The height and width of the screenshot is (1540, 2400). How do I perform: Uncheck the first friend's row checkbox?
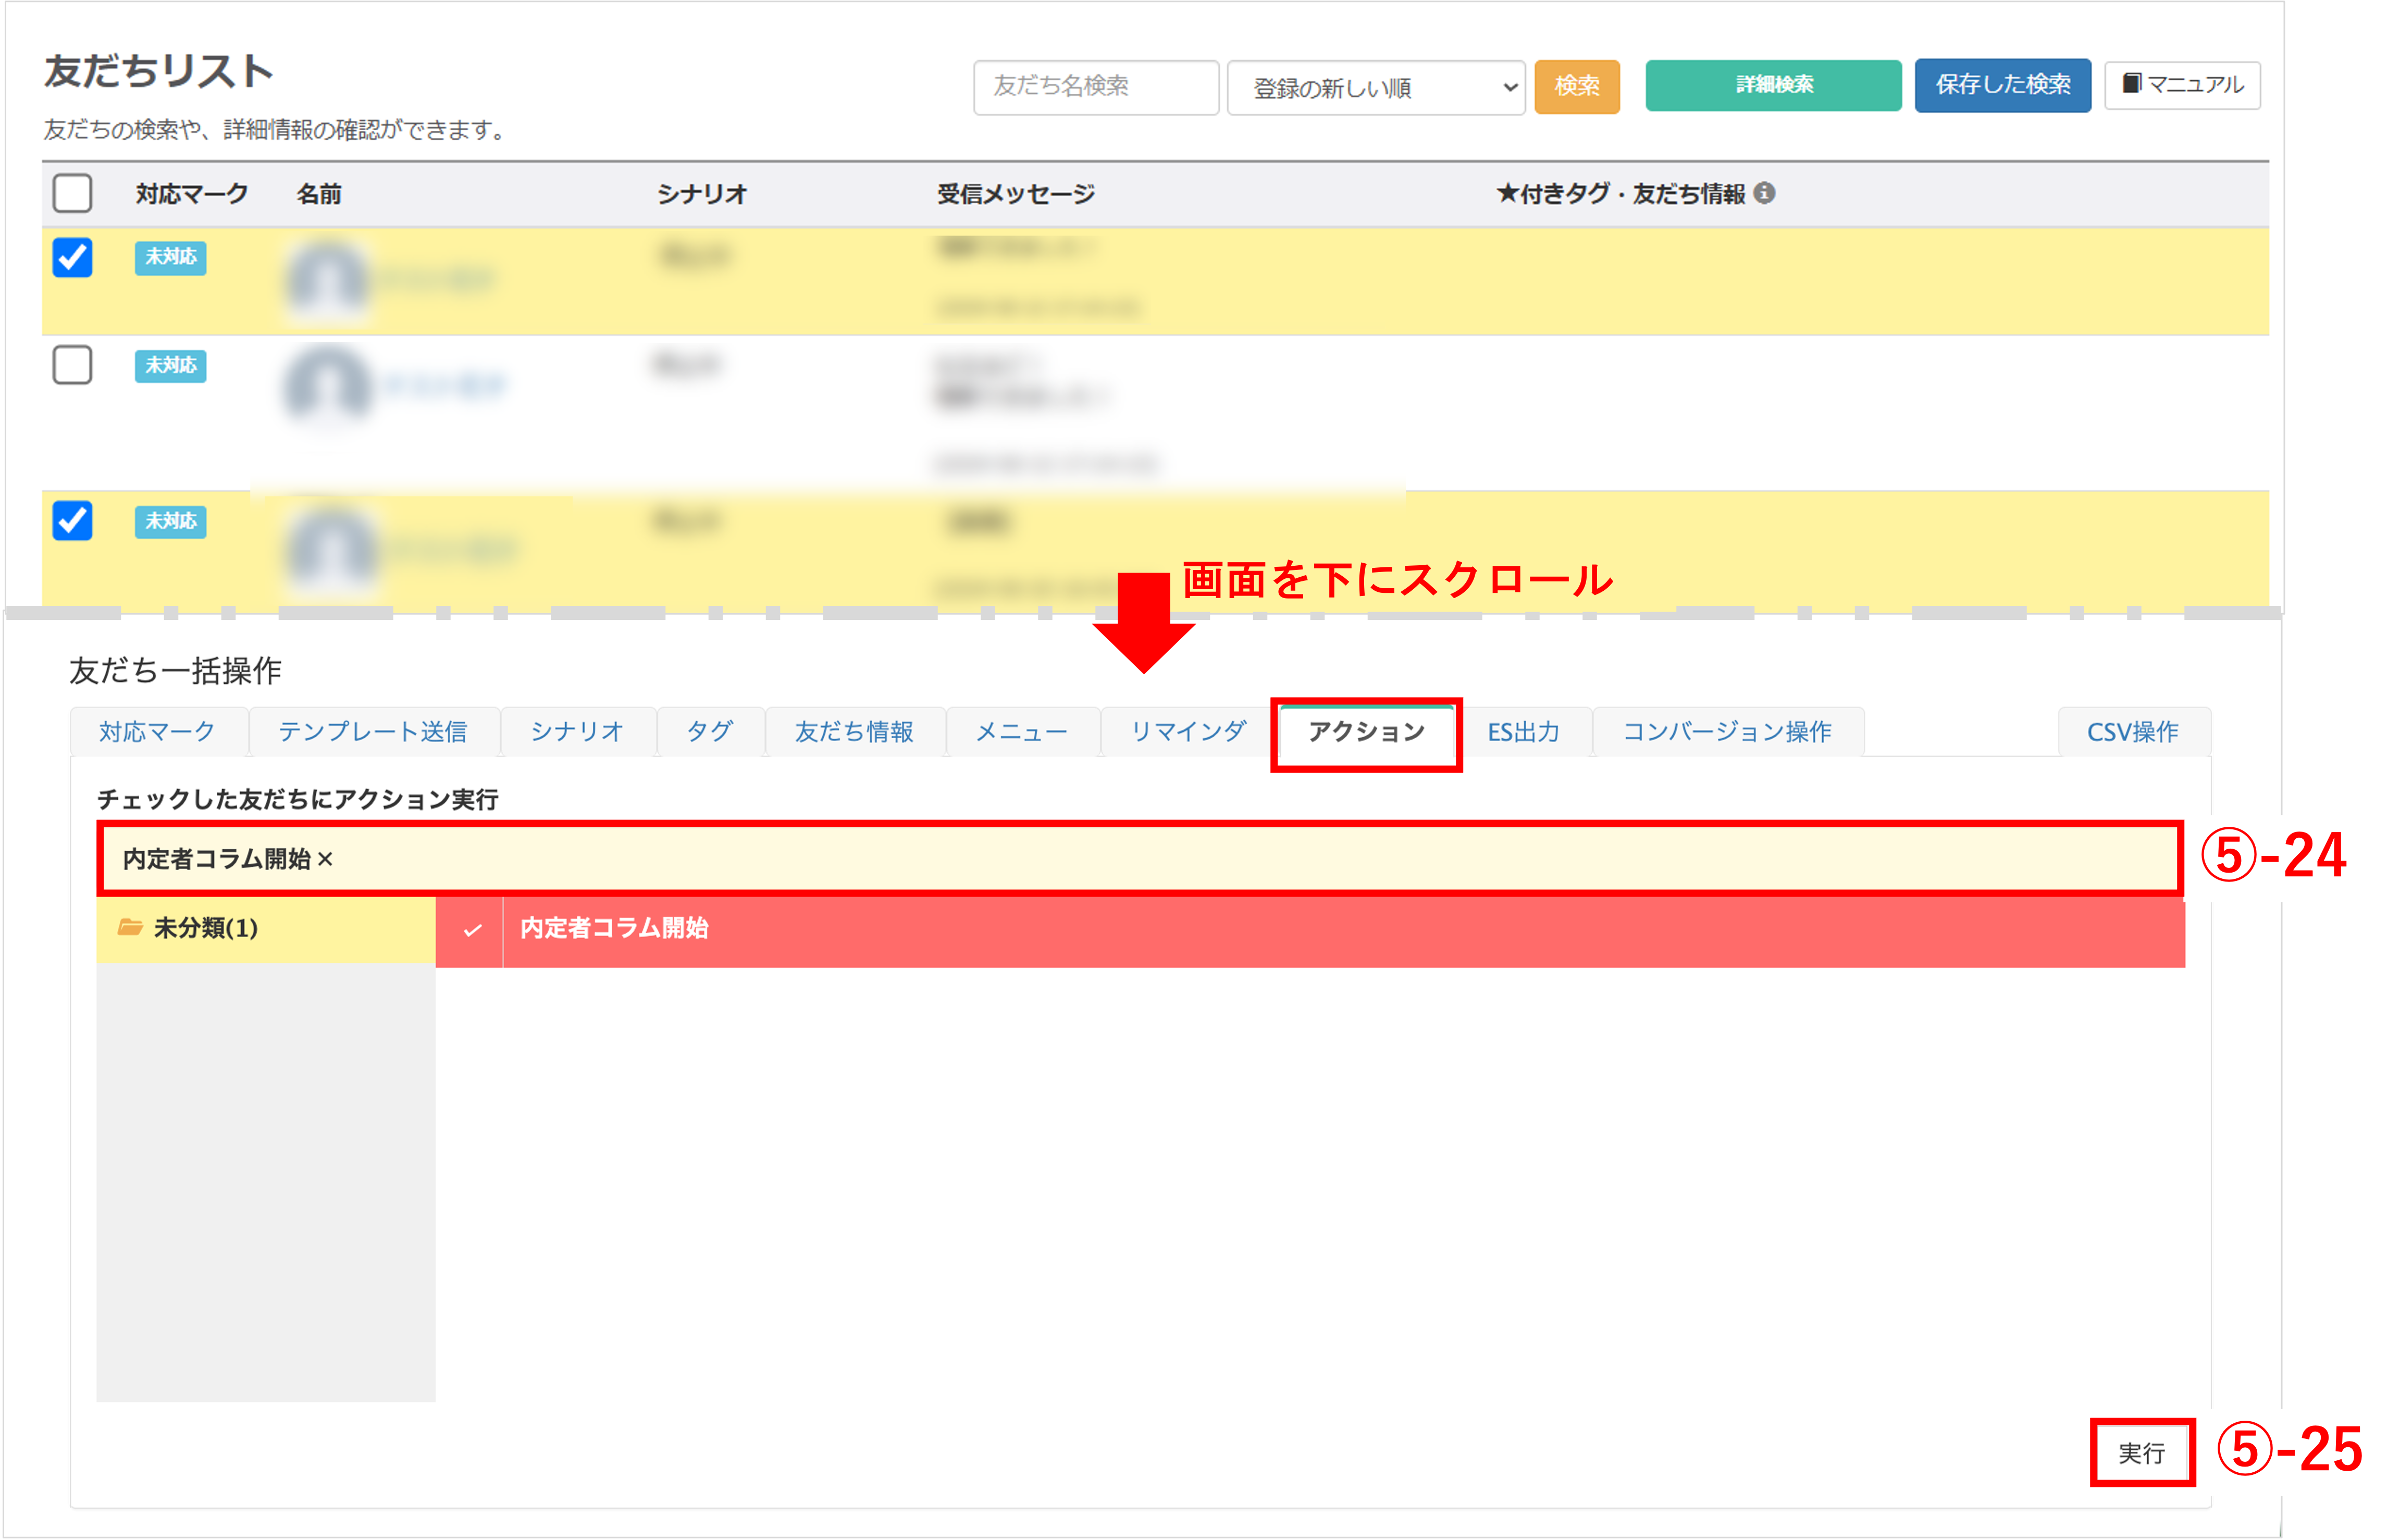click(72, 257)
